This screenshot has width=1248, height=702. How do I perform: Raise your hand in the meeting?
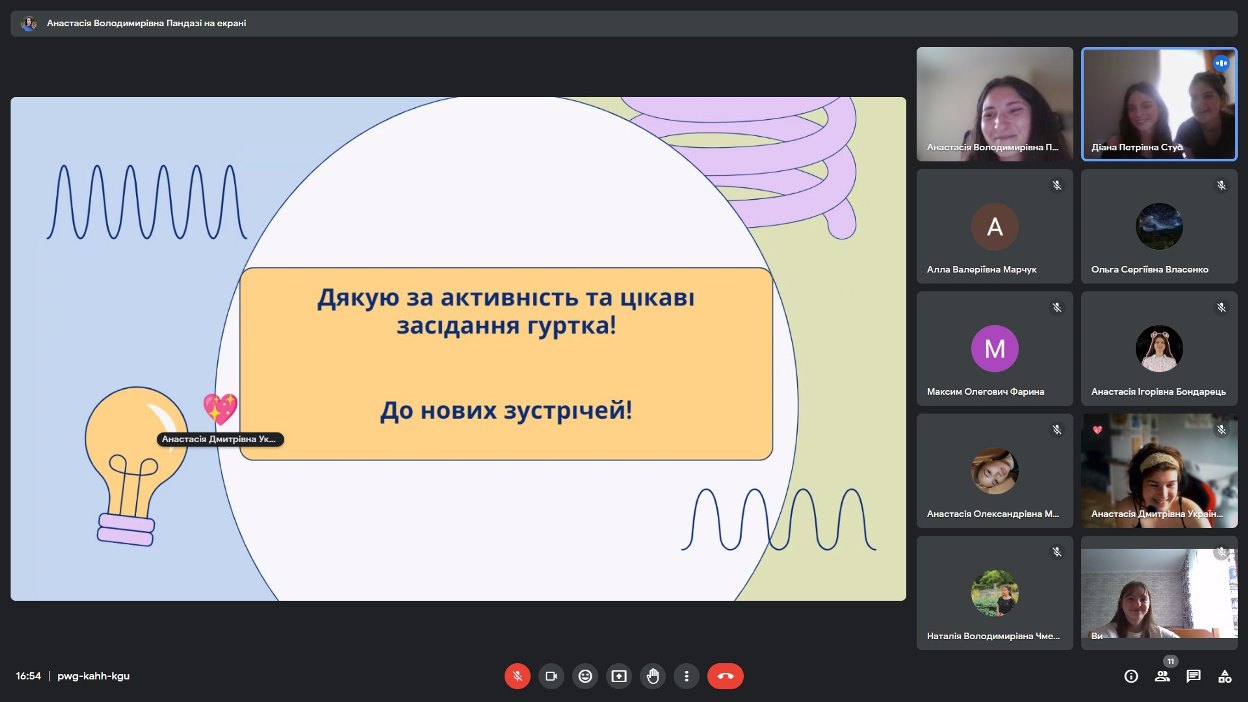pos(653,676)
